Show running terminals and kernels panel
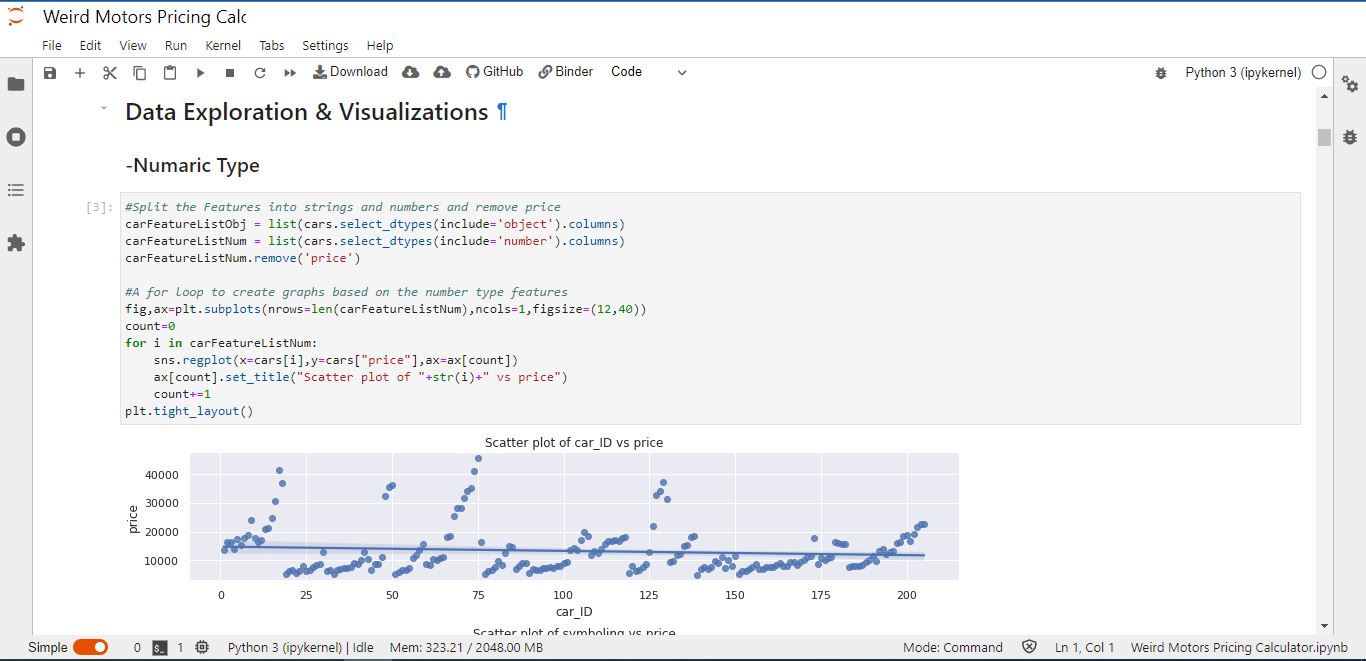The height and width of the screenshot is (661, 1366). pyautogui.click(x=16, y=137)
